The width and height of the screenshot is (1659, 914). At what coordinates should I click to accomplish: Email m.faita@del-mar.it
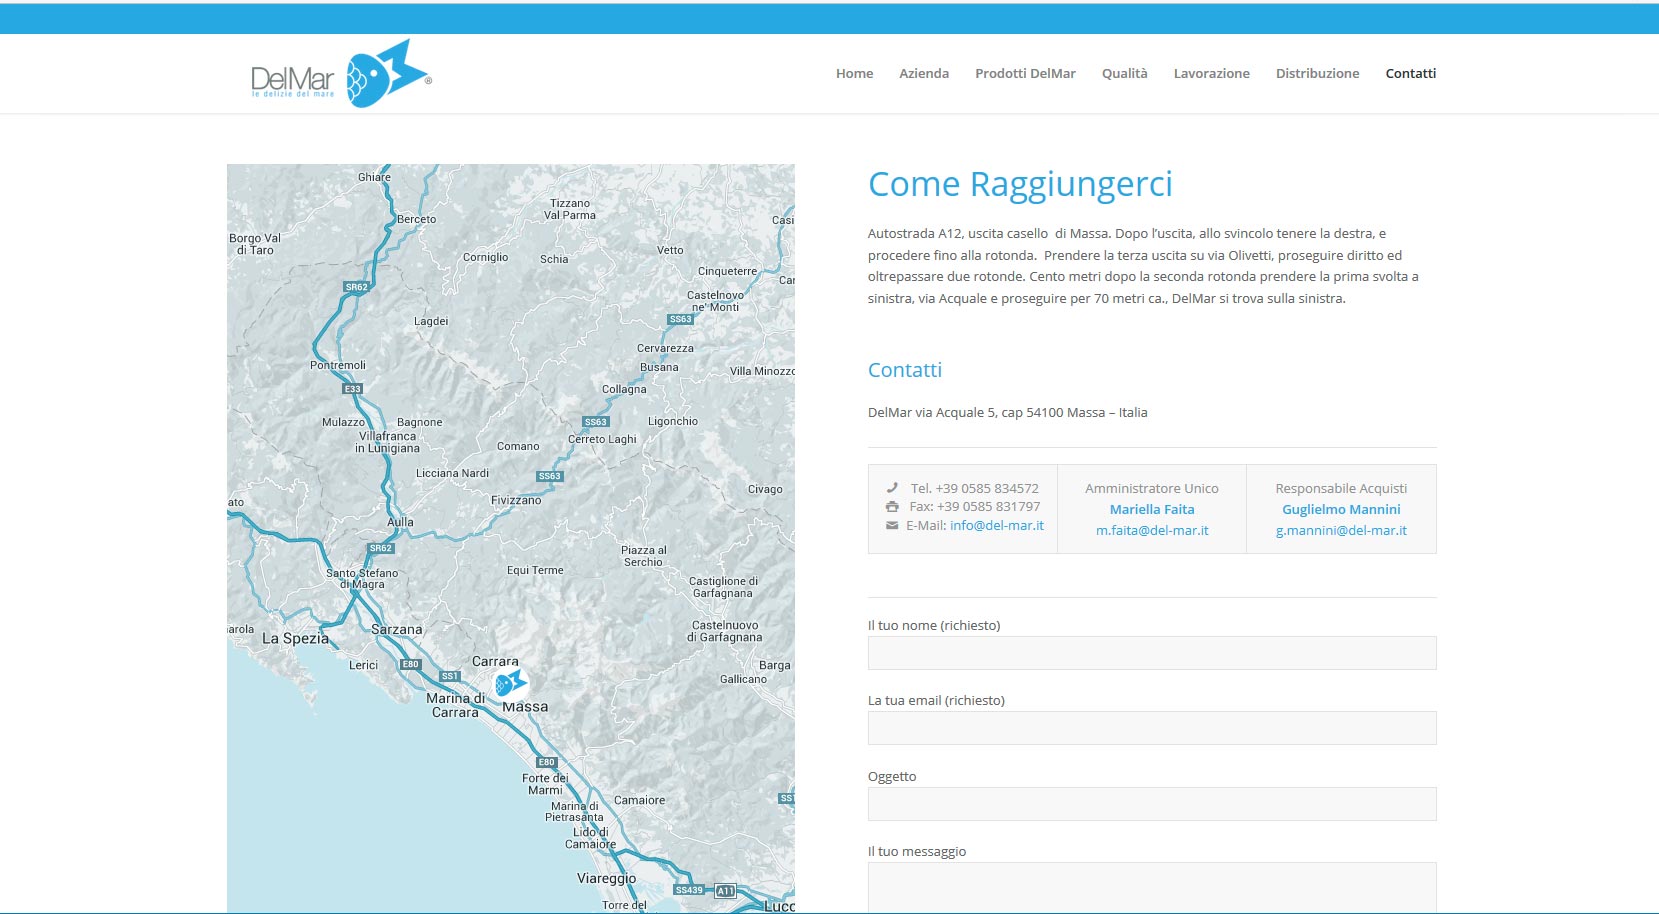[x=1152, y=530]
